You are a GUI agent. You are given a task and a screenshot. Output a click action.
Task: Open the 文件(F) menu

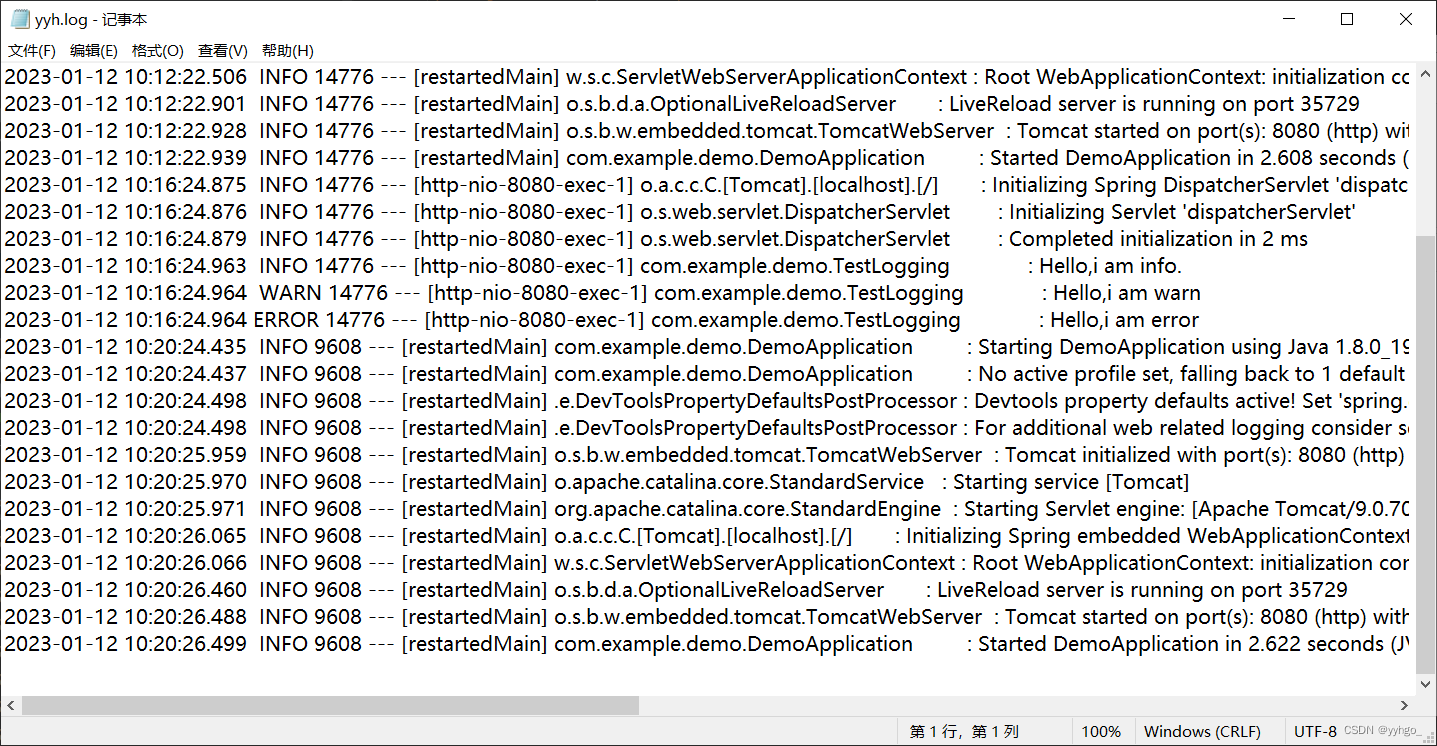point(32,51)
